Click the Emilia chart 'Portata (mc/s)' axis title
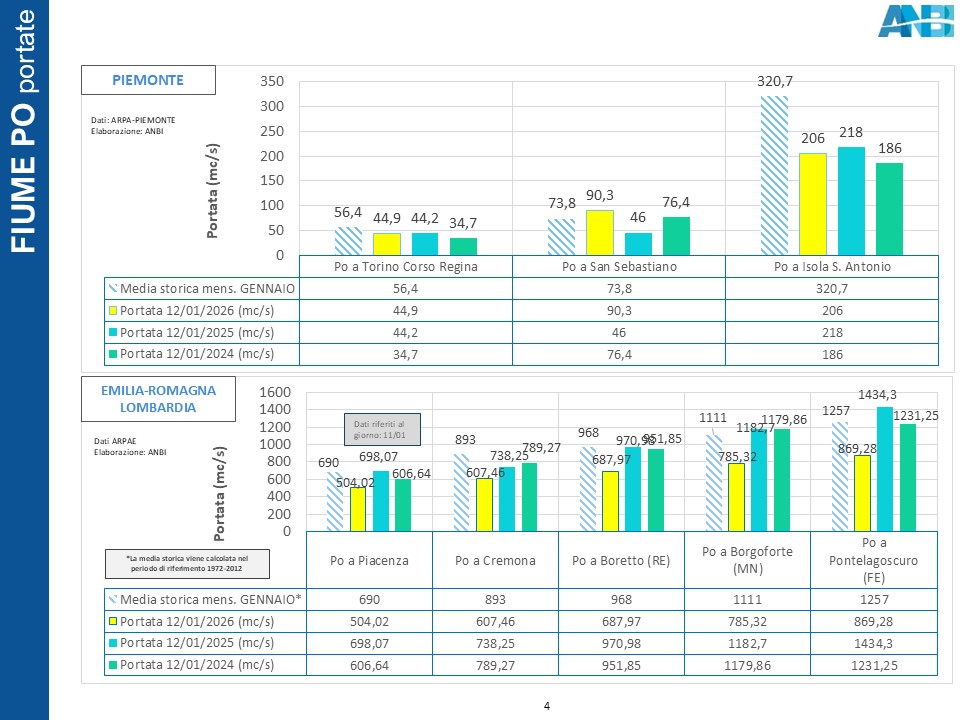Screen dimensions: 960x720 coord(219,493)
